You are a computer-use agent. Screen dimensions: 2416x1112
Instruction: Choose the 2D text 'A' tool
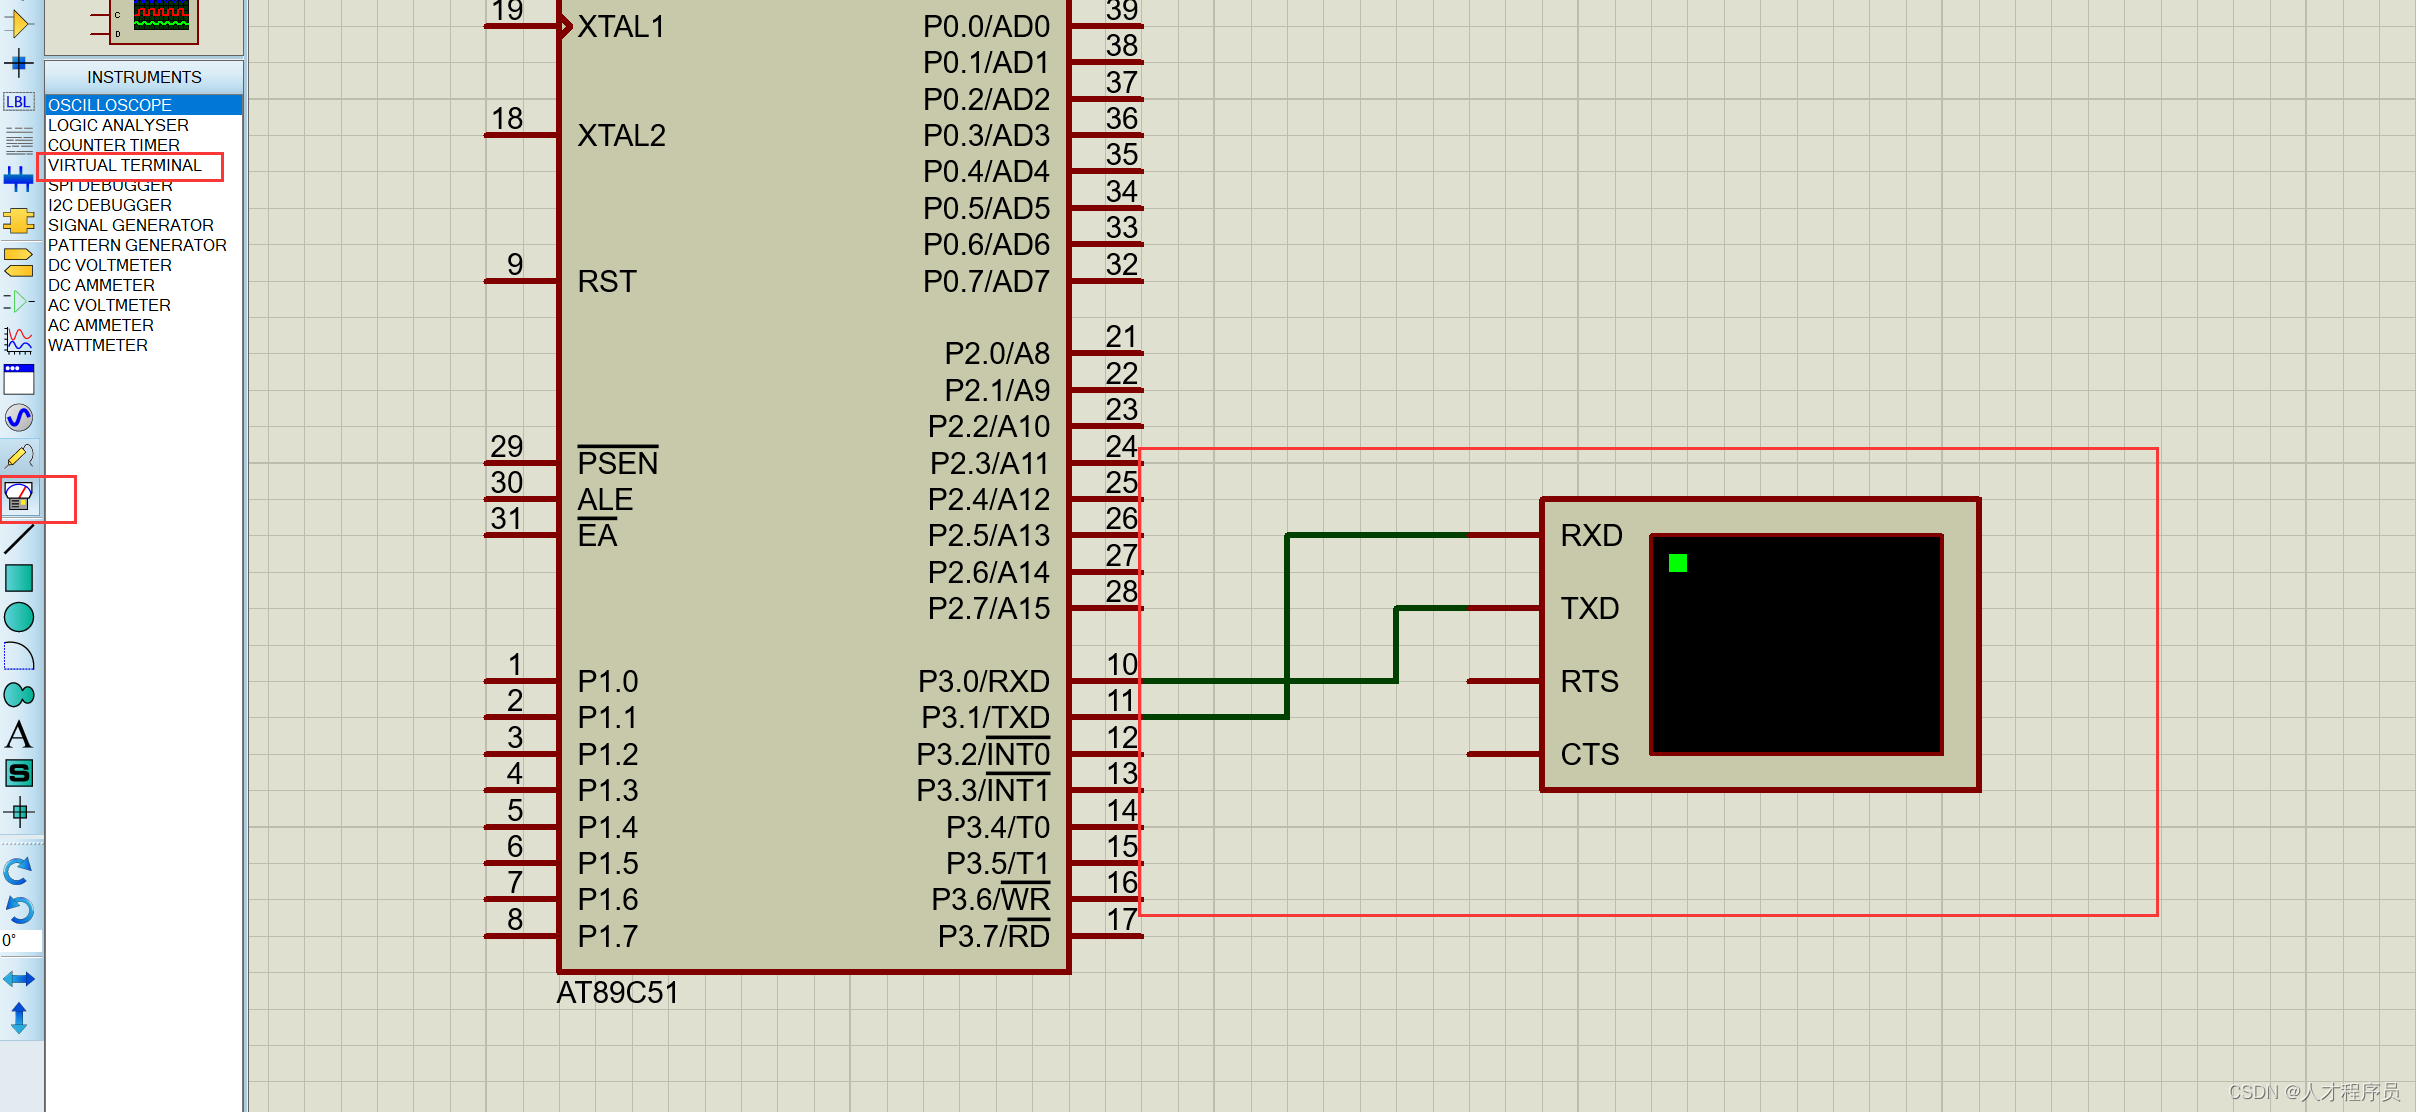pyautogui.click(x=19, y=735)
